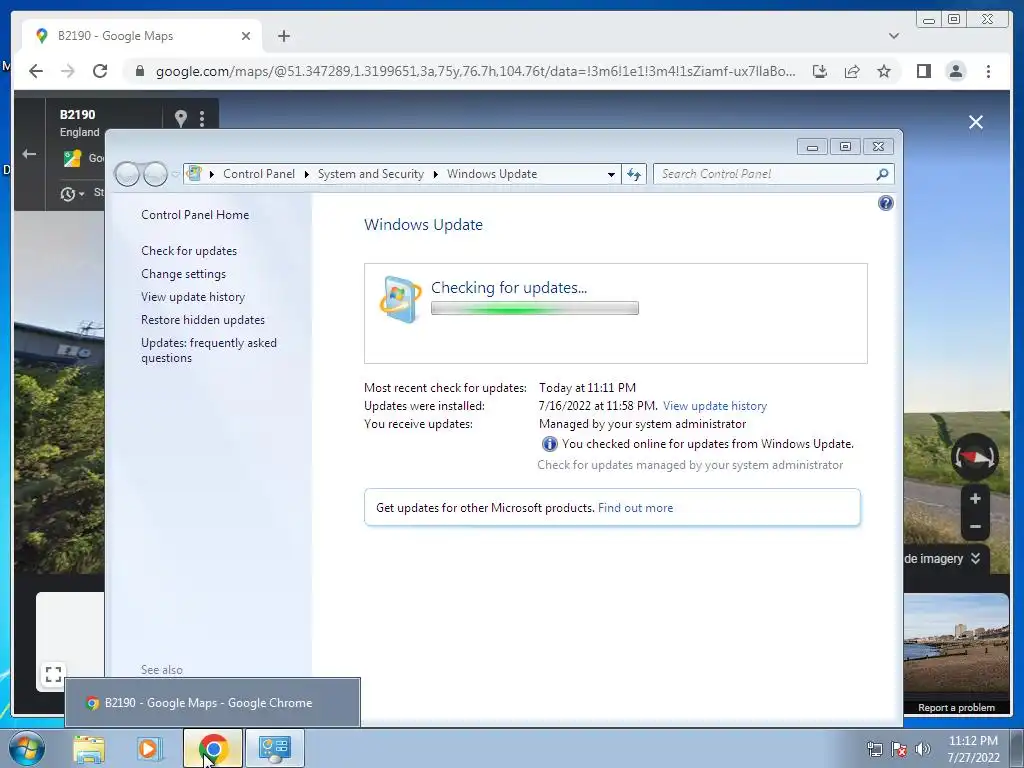Click search magnifier in Control Panel
Image resolution: width=1024 pixels, height=768 pixels.
point(882,174)
